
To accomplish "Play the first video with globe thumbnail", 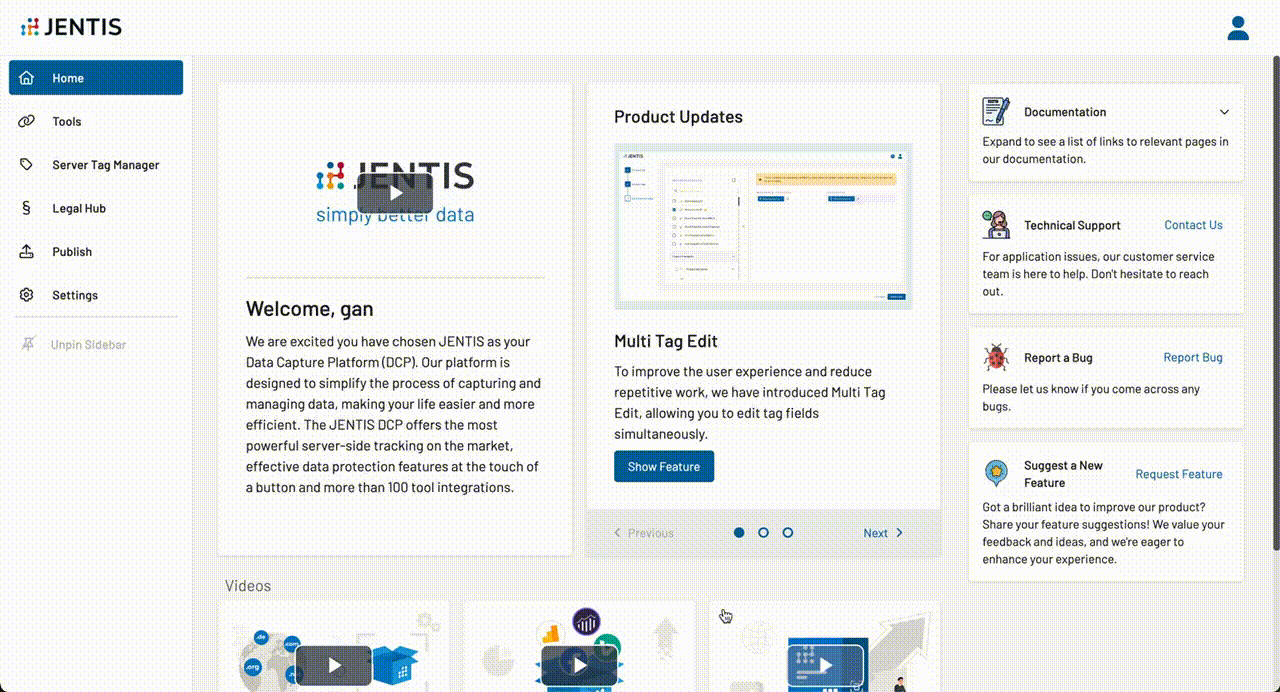I will click(x=333, y=665).
